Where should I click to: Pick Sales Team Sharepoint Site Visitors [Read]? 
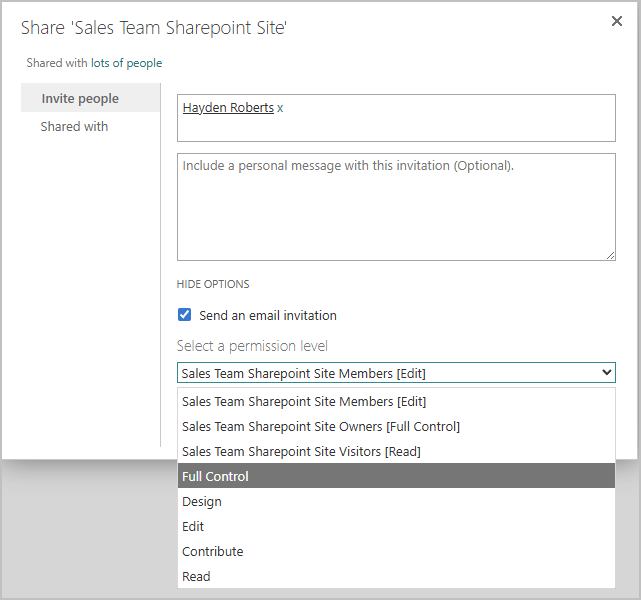tap(301, 452)
